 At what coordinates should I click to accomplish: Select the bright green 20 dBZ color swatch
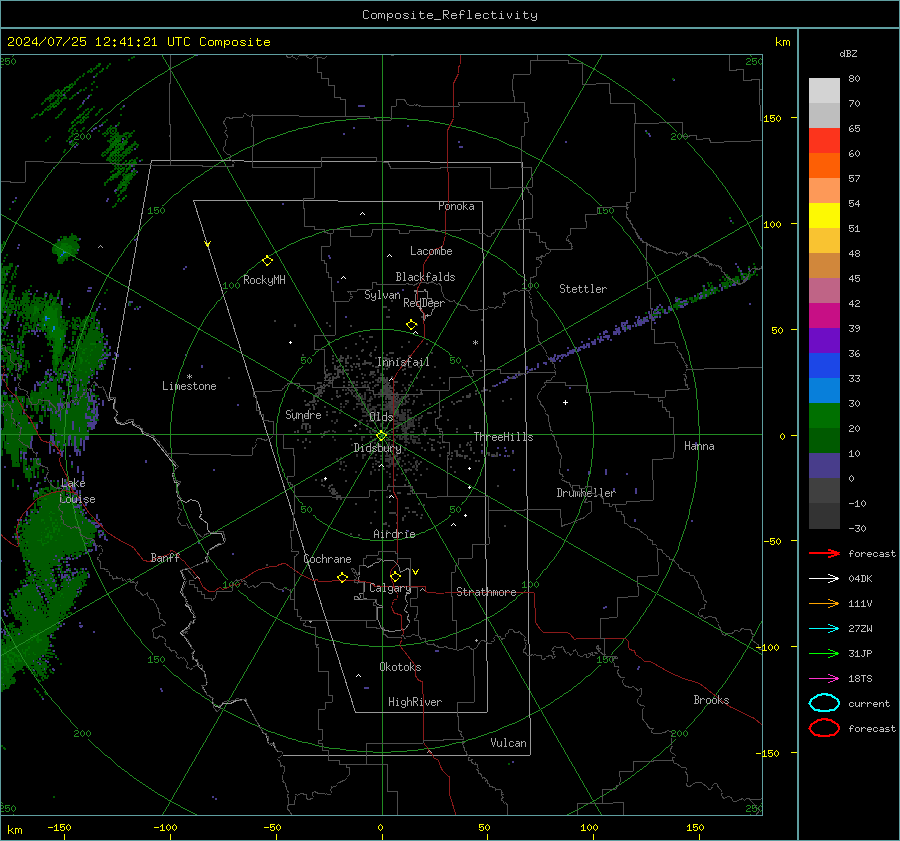click(x=824, y=416)
